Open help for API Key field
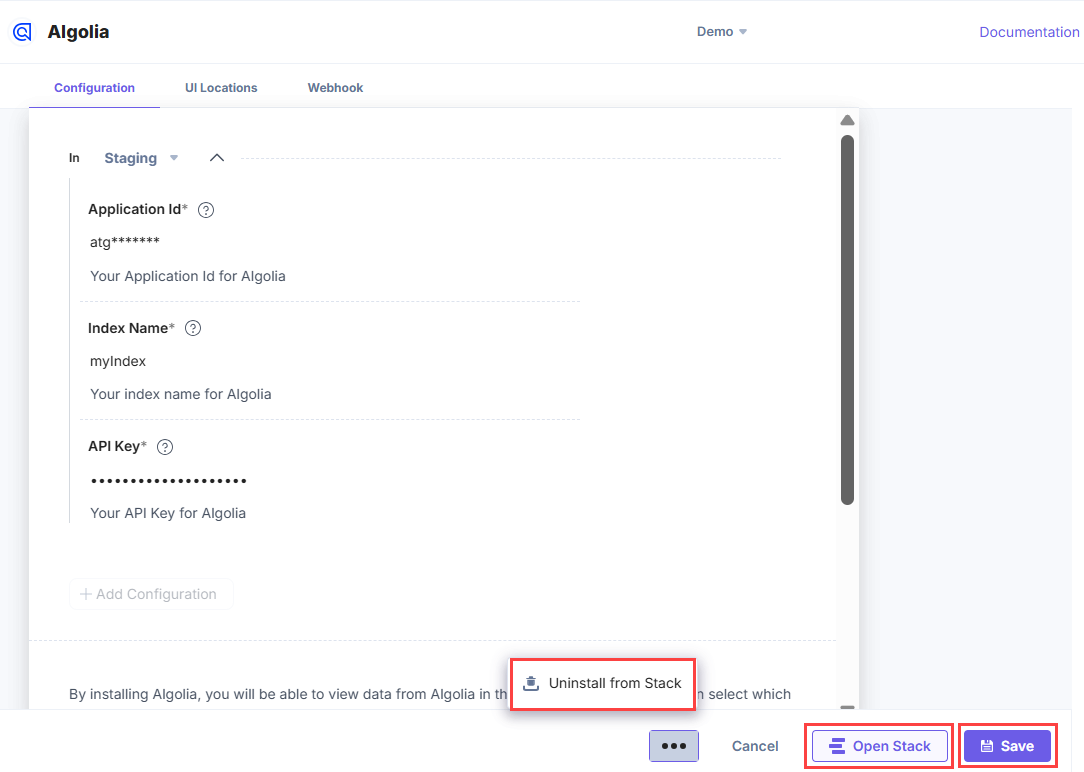1084x772 pixels. pyautogui.click(x=165, y=447)
